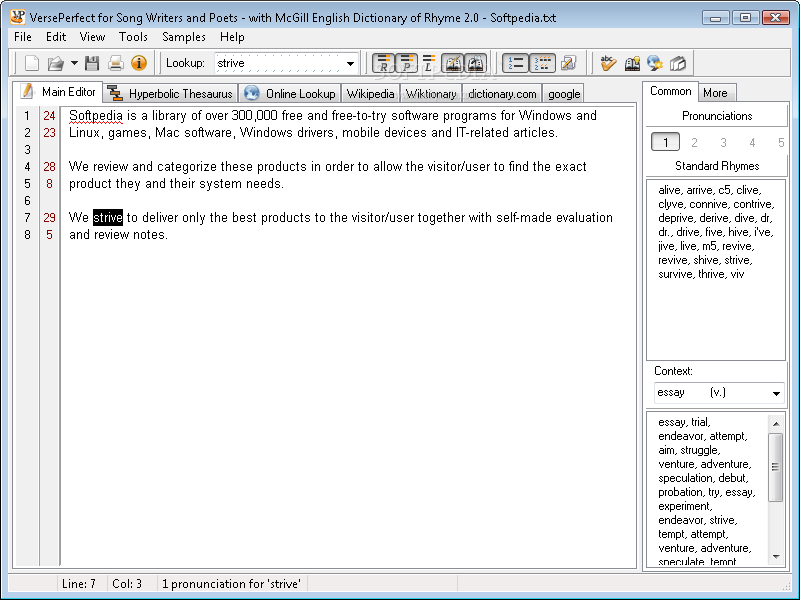Click the synonyms list scroll up arrow
Image resolution: width=800 pixels, height=600 pixels.
coord(776,423)
